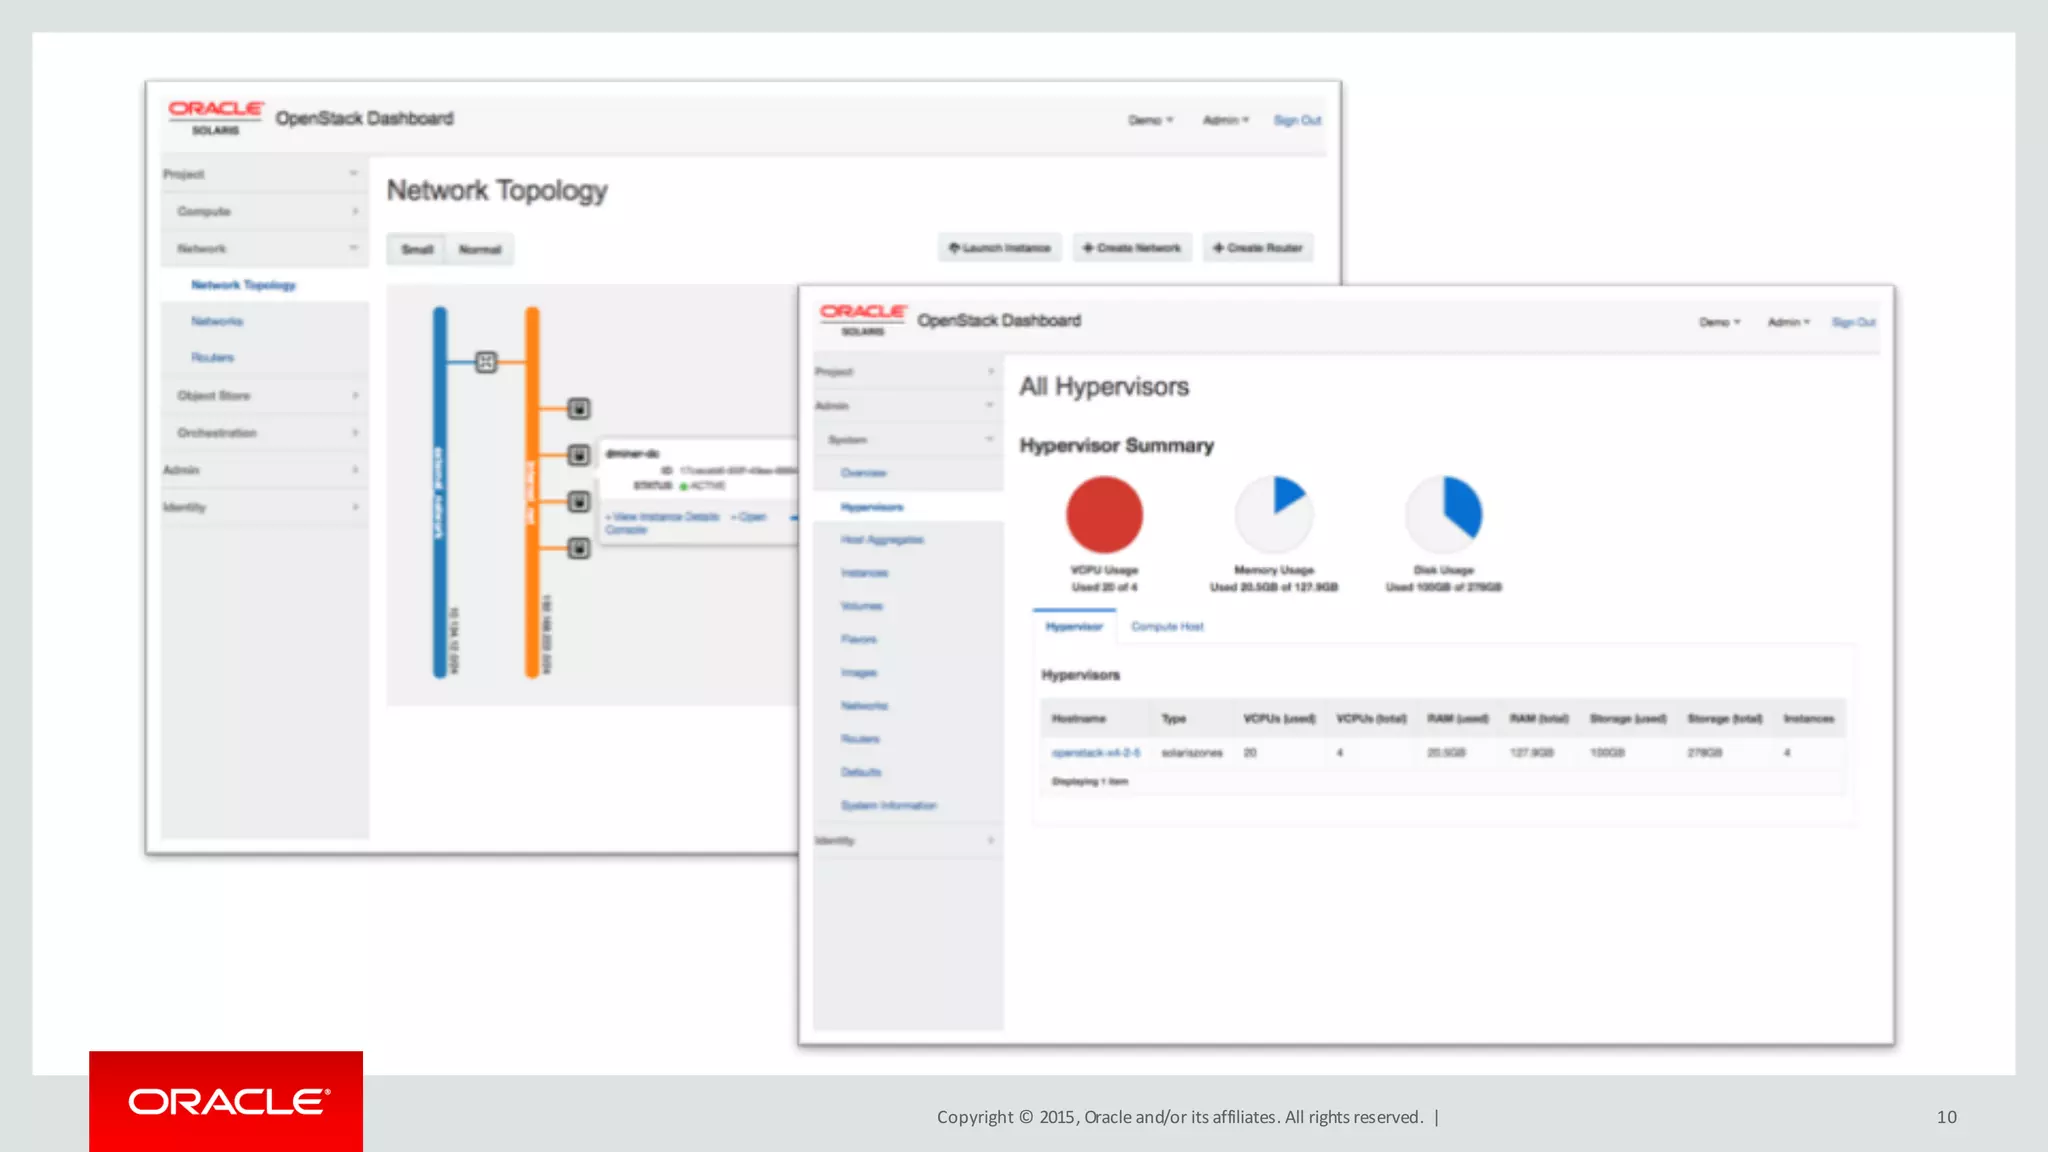Screen dimensions: 2048x1152
Task: Click the blue external network bar
Action: coord(439,492)
